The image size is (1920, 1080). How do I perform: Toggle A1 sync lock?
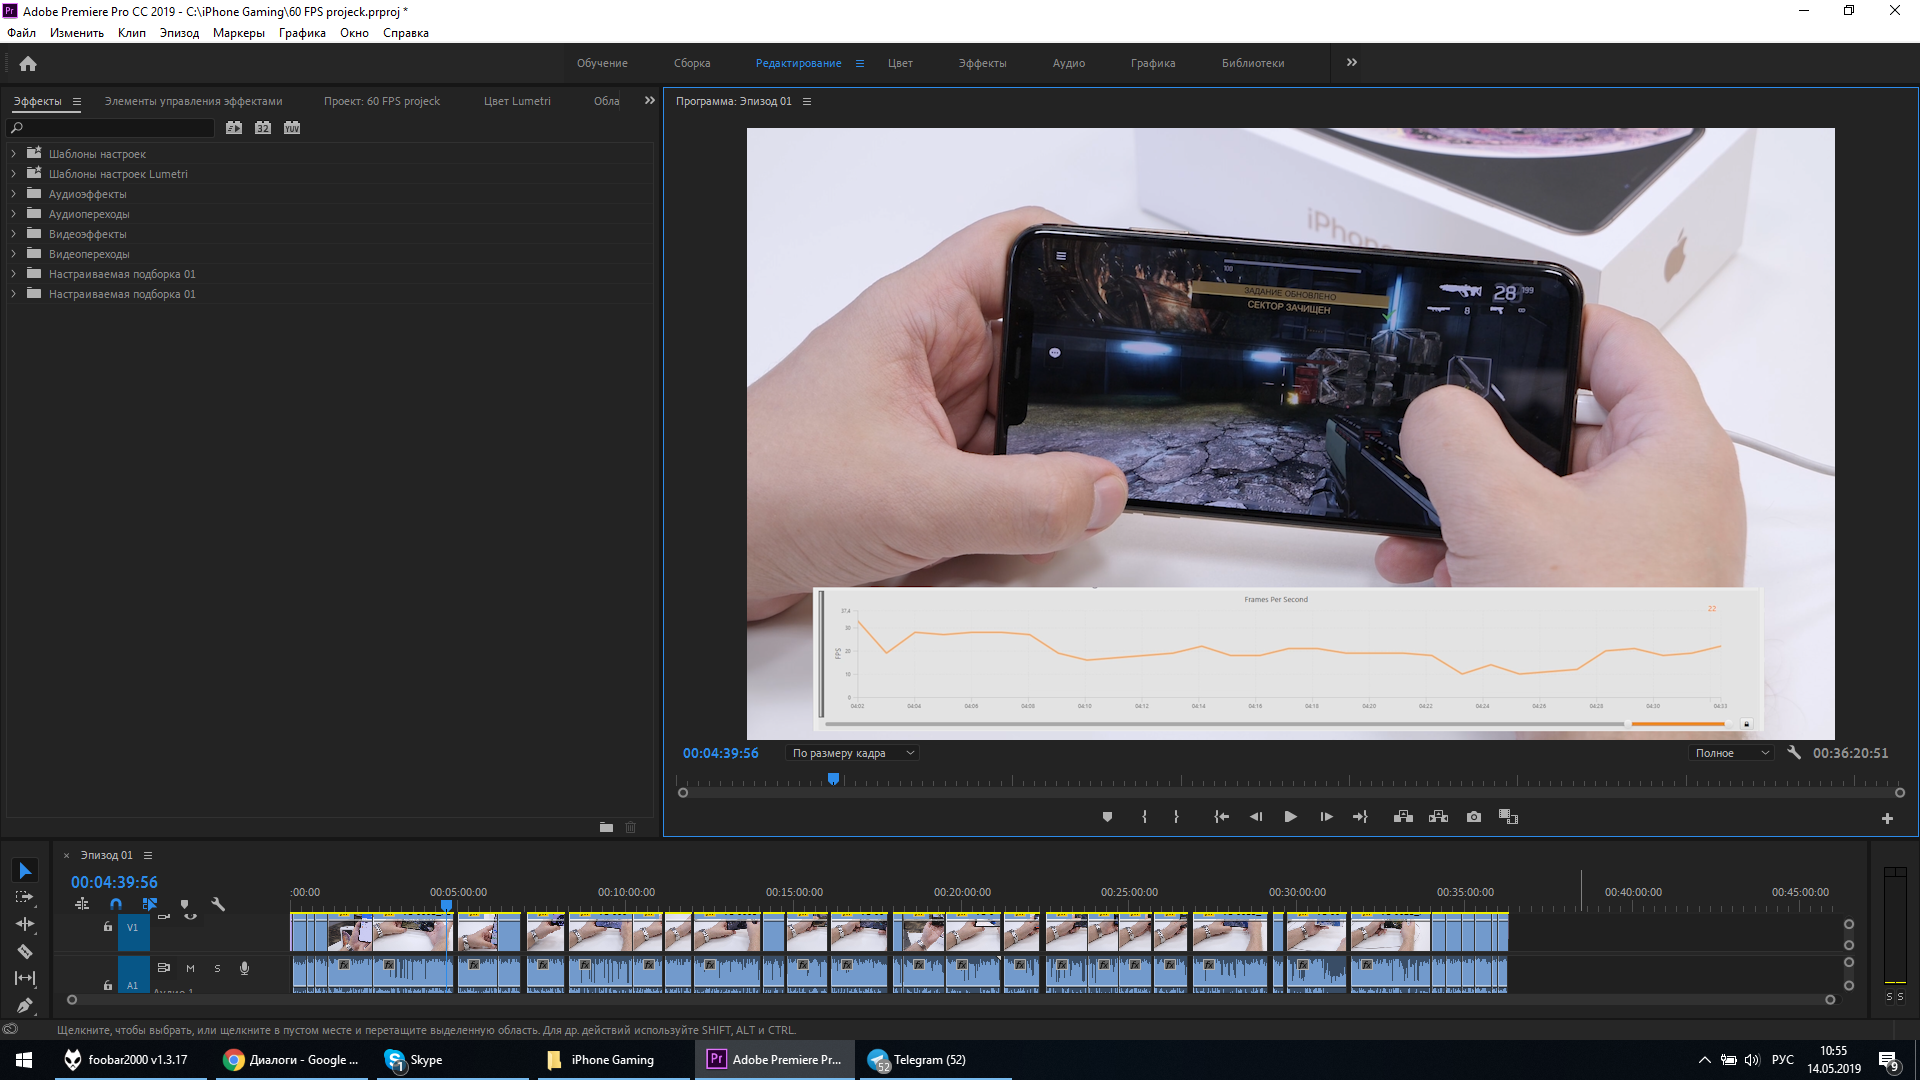click(164, 968)
